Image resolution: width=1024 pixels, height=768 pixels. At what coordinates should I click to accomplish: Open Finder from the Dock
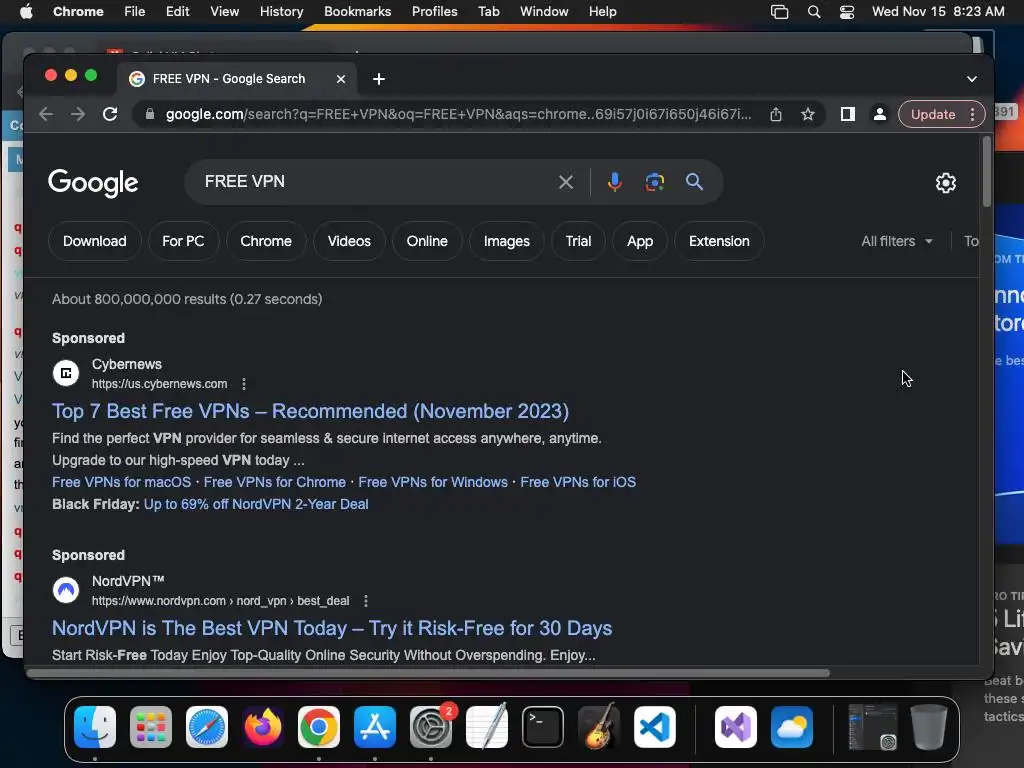point(95,727)
